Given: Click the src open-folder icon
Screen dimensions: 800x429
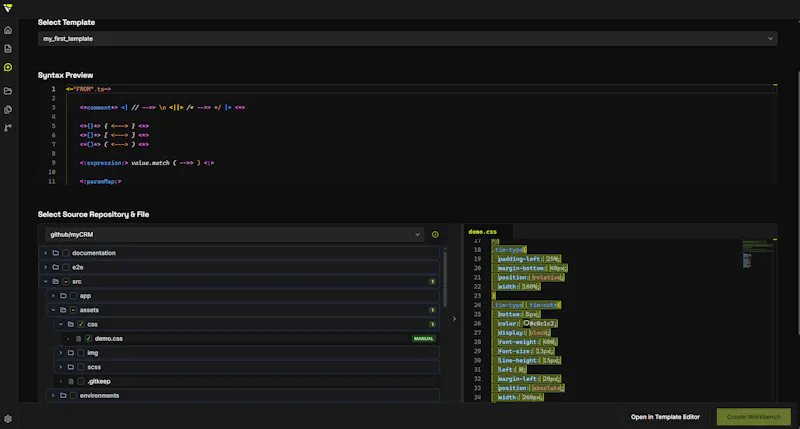Looking at the screenshot, I should pos(56,282).
